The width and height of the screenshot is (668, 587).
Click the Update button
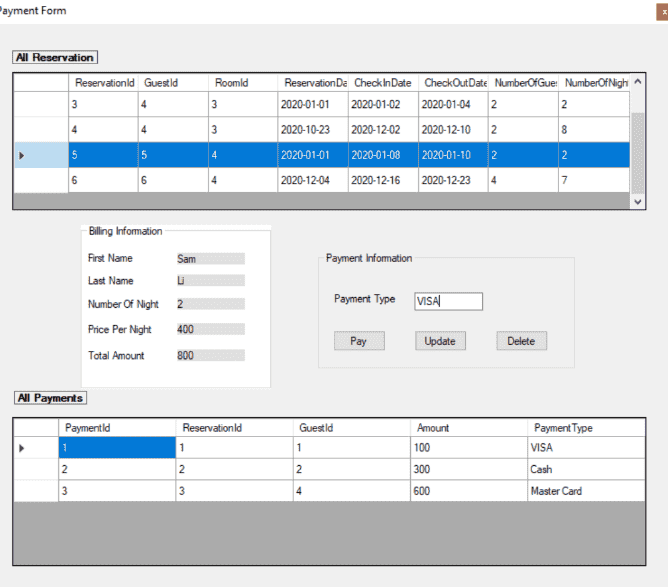(x=440, y=341)
